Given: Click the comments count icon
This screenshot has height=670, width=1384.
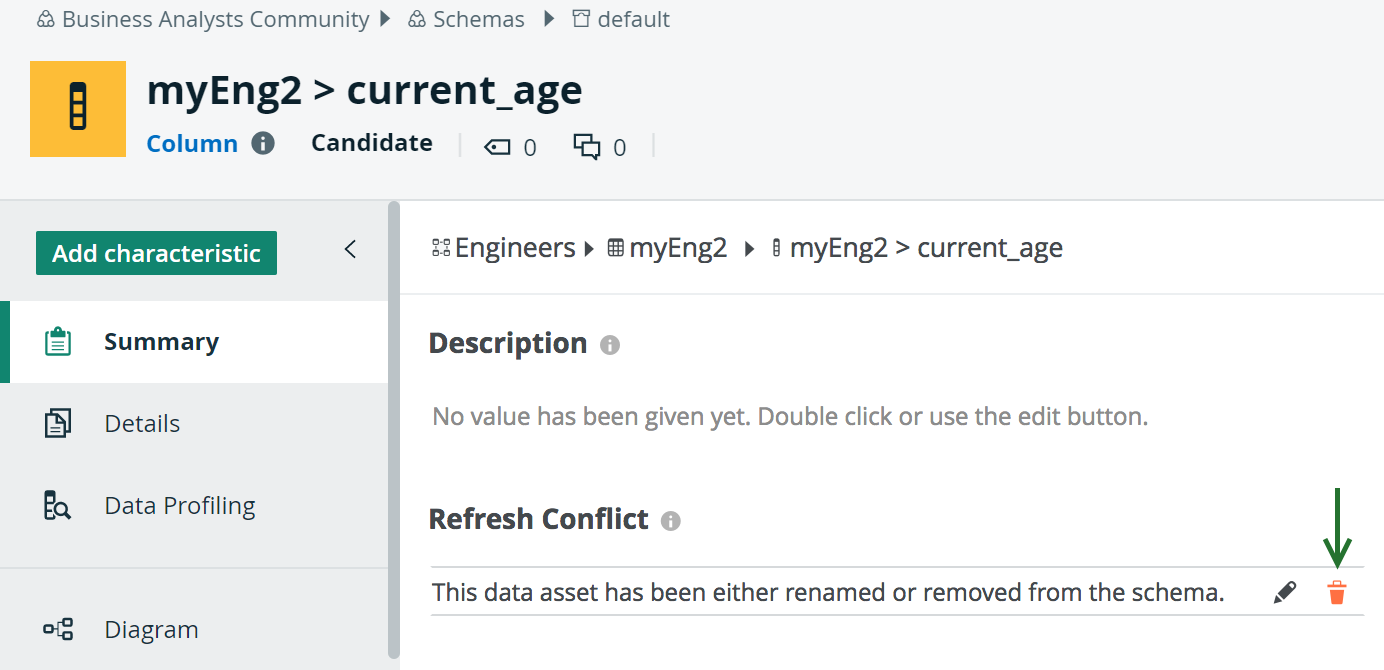Looking at the screenshot, I should tap(586, 147).
